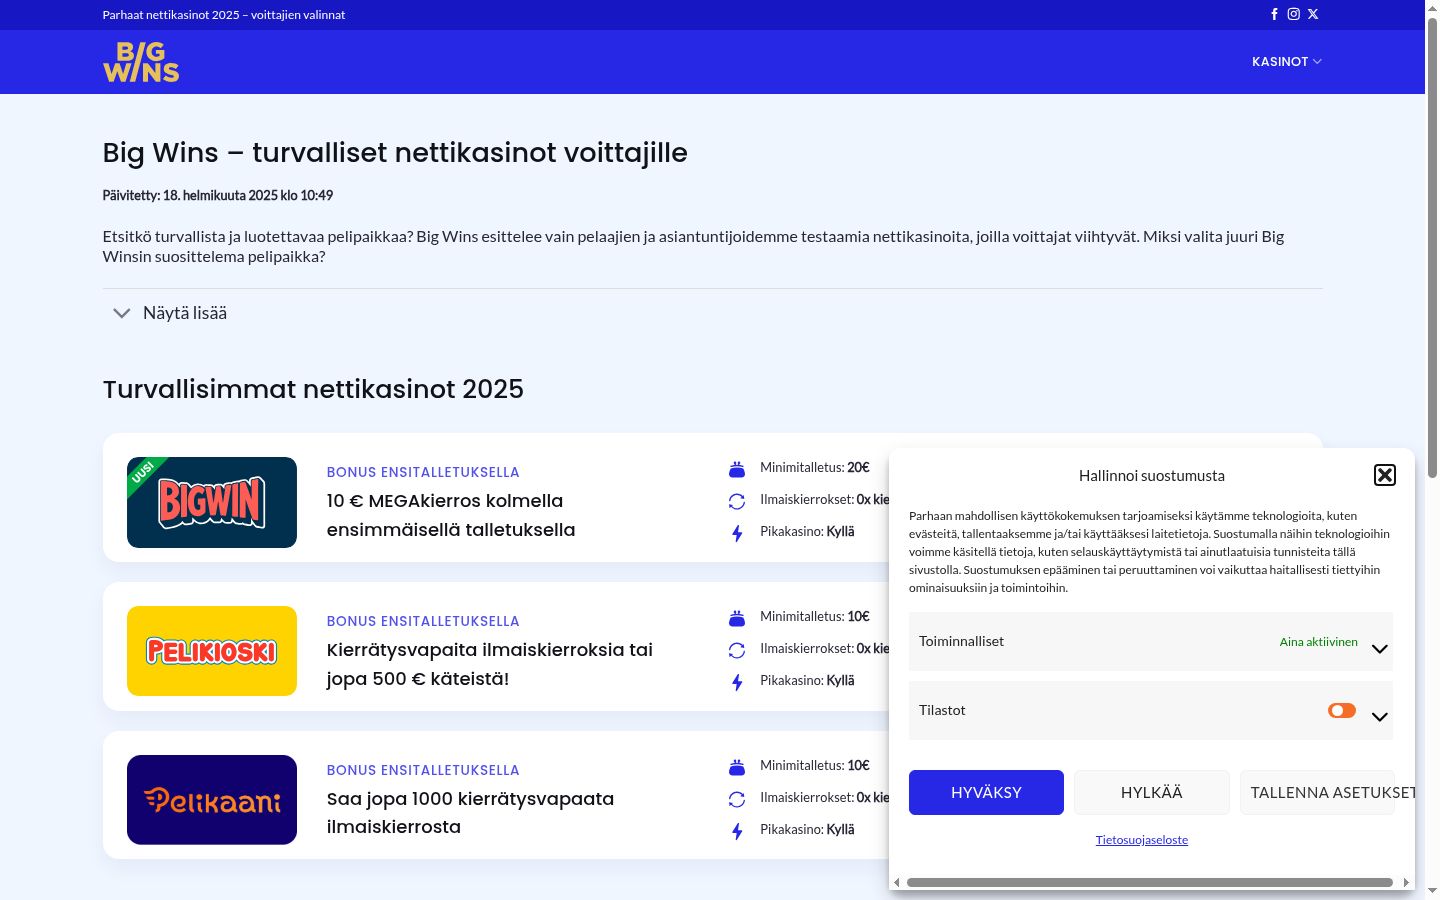The image size is (1440, 900).
Task: Open Pelikioski kierrätysvapaita ilmaiskierroksia offer title
Action: pyautogui.click(x=490, y=664)
